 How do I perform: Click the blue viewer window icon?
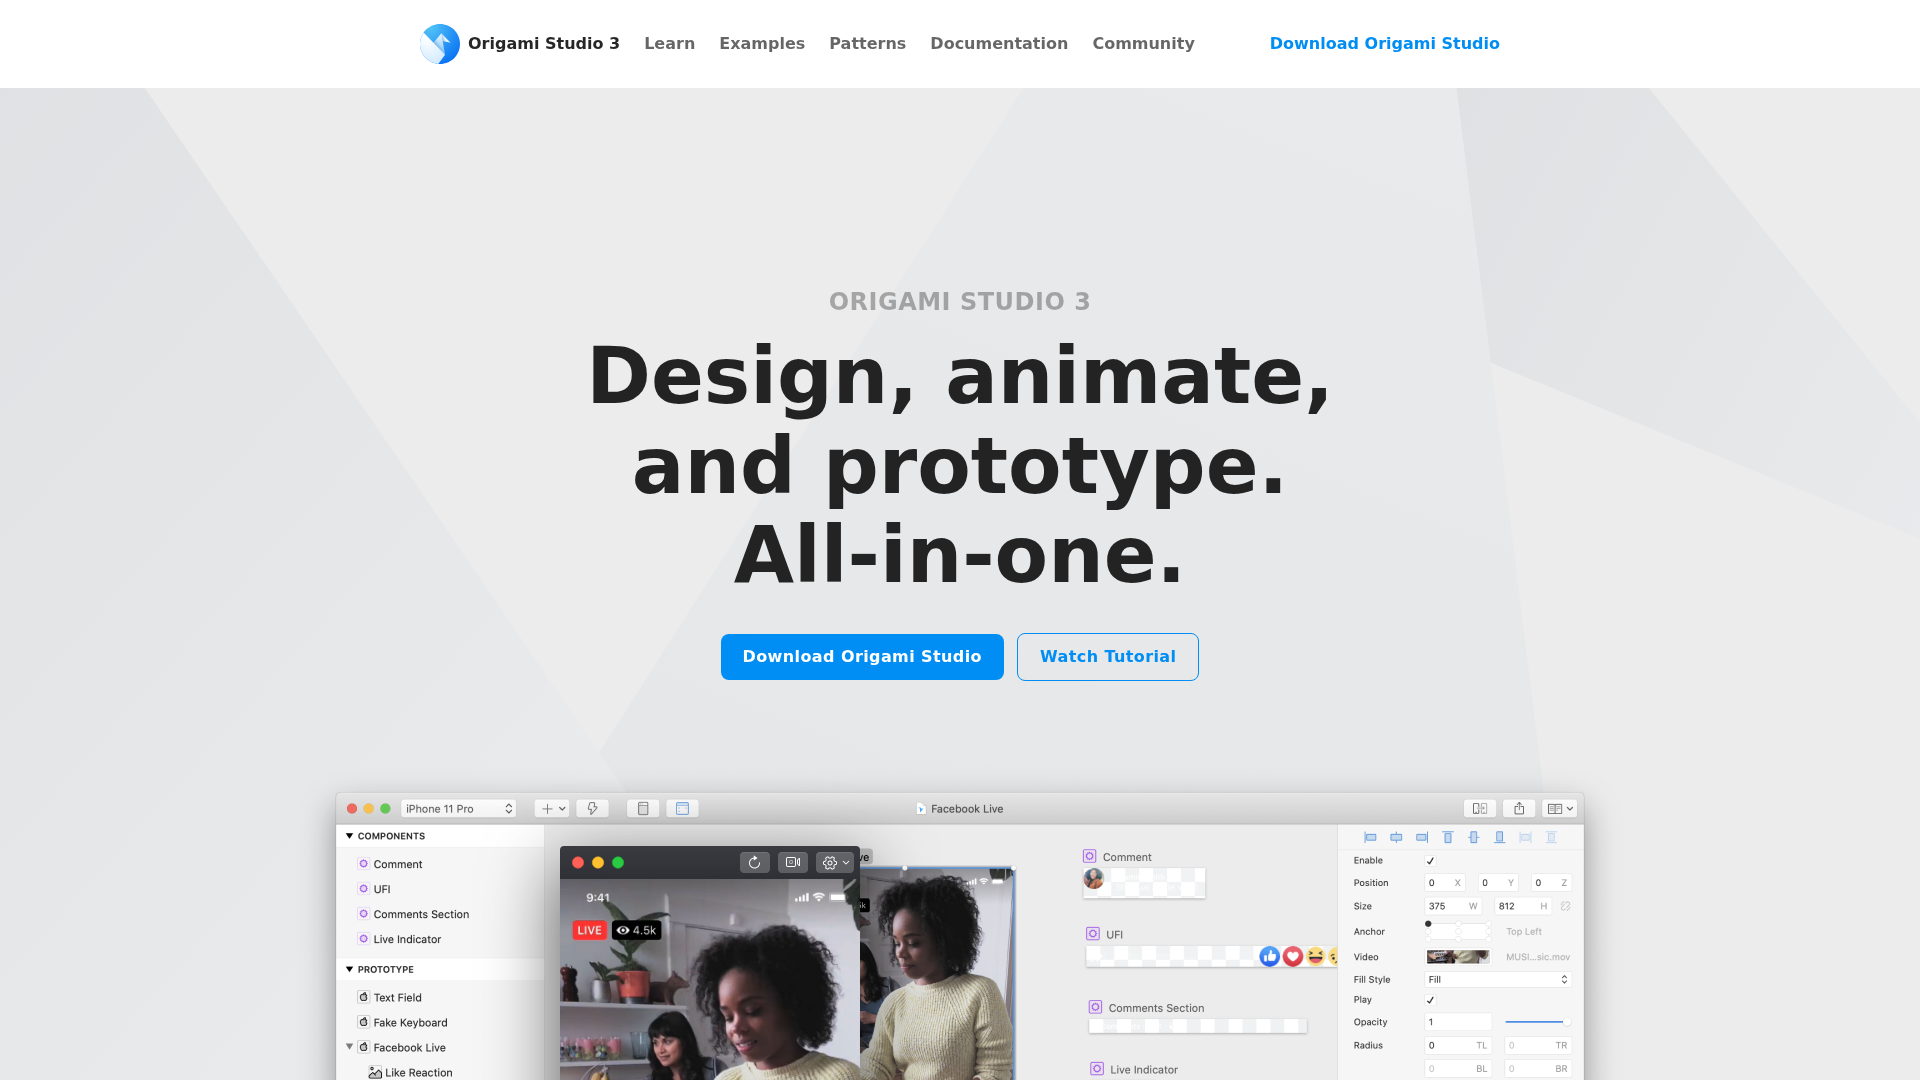(x=683, y=808)
